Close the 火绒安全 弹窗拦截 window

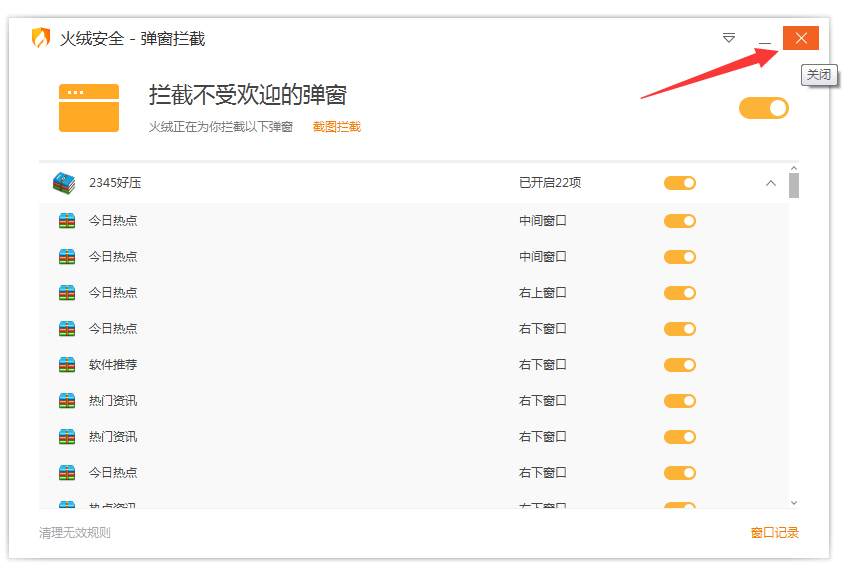pos(801,38)
